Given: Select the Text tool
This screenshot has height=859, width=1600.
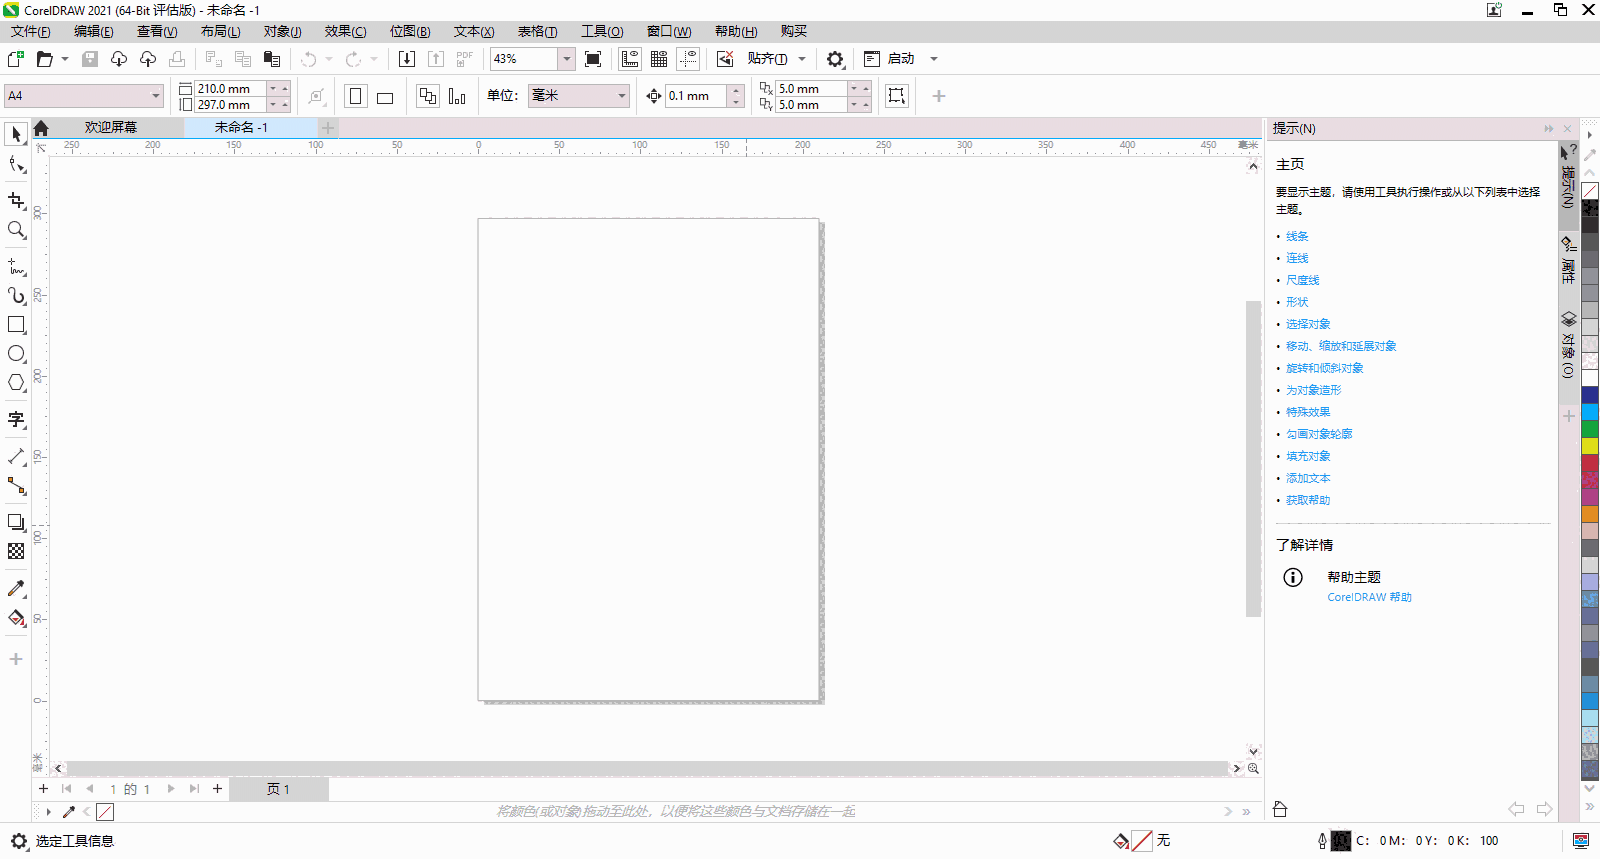Looking at the screenshot, I should coord(16,419).
